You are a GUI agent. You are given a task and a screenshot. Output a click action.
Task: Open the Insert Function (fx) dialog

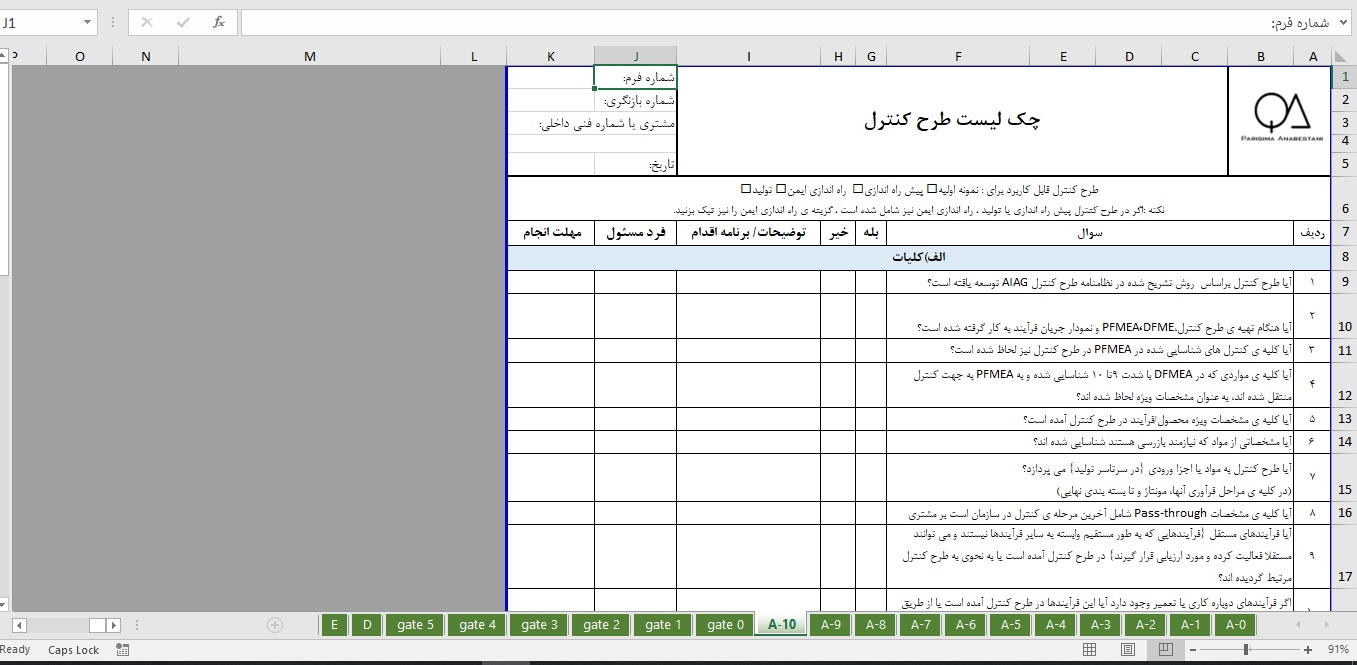[218, 21]
